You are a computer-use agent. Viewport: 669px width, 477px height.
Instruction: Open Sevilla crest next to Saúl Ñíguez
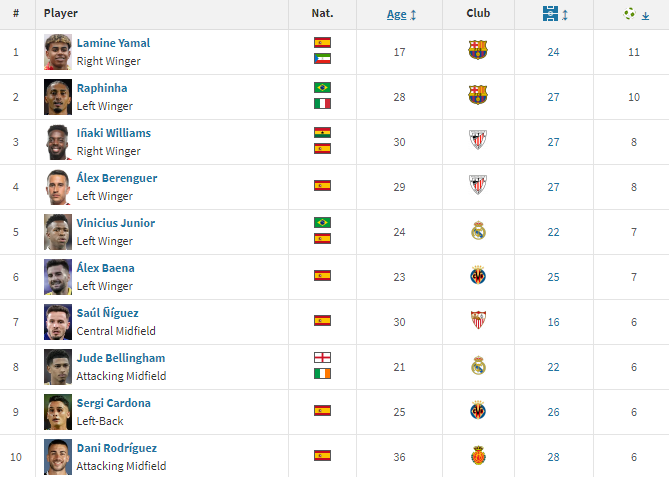pos(478,320)
